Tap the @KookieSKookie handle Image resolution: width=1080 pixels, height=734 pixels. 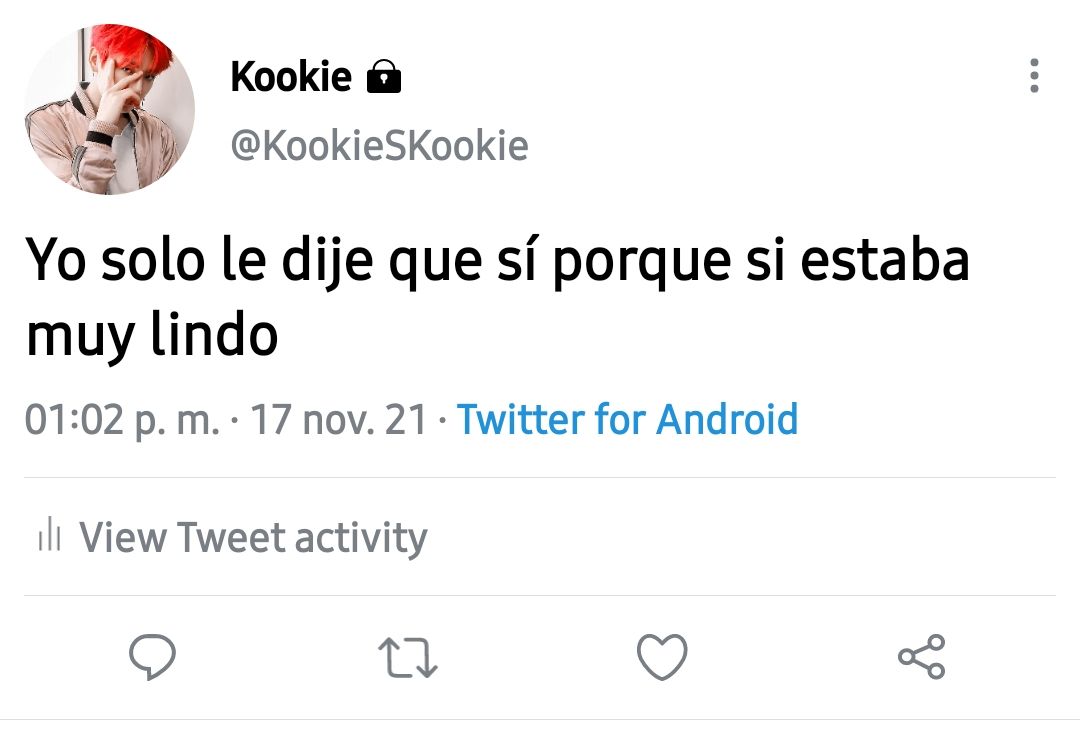380,146
